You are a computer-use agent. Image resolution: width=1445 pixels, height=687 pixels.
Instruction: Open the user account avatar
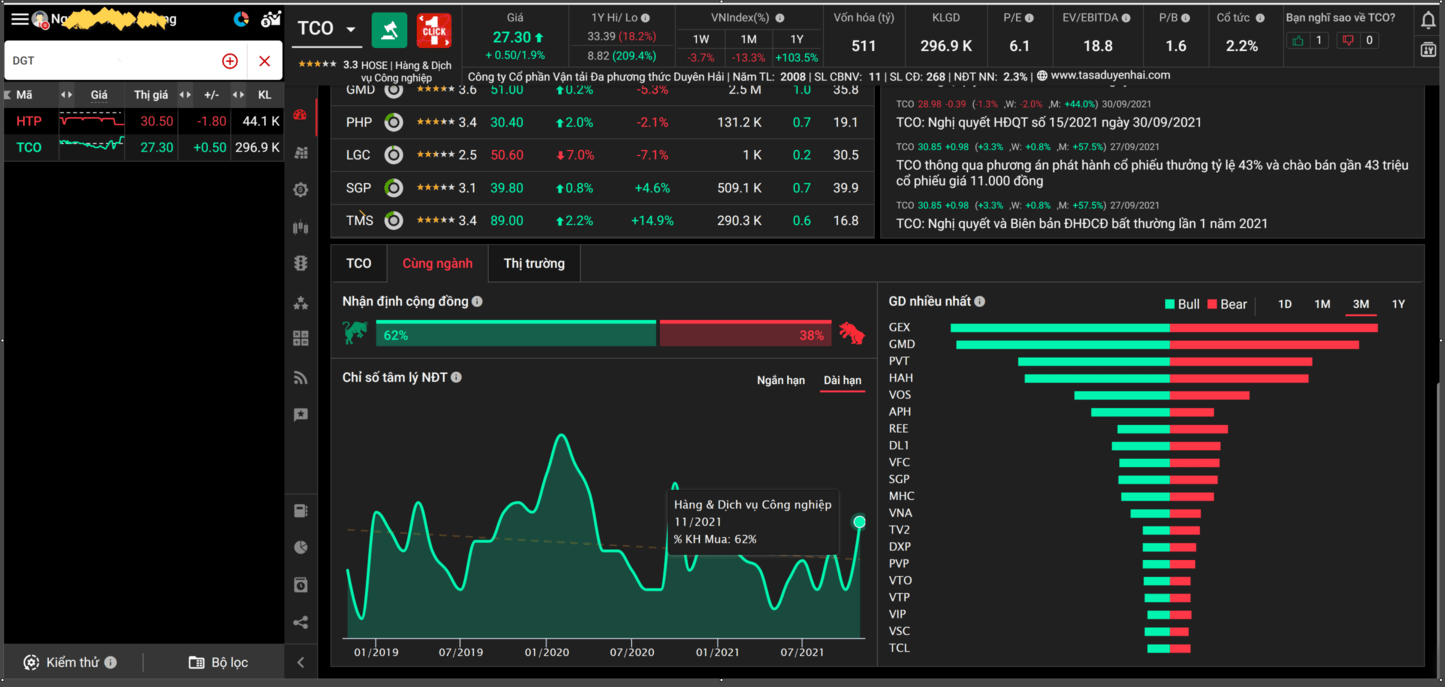tap(40, 19)
